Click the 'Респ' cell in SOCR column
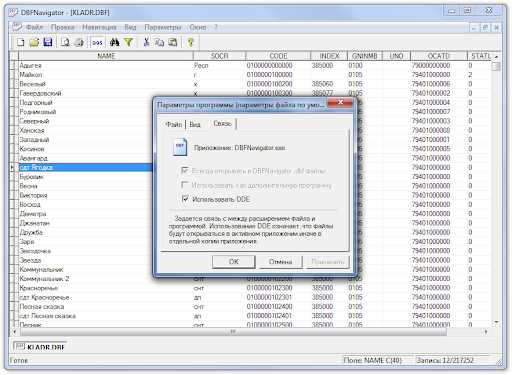The image size is (512, 375). click(219, 65)
